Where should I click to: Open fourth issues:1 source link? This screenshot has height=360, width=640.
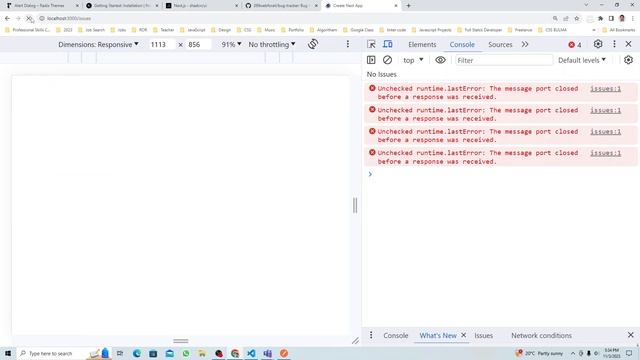click(x=605, y=153)
